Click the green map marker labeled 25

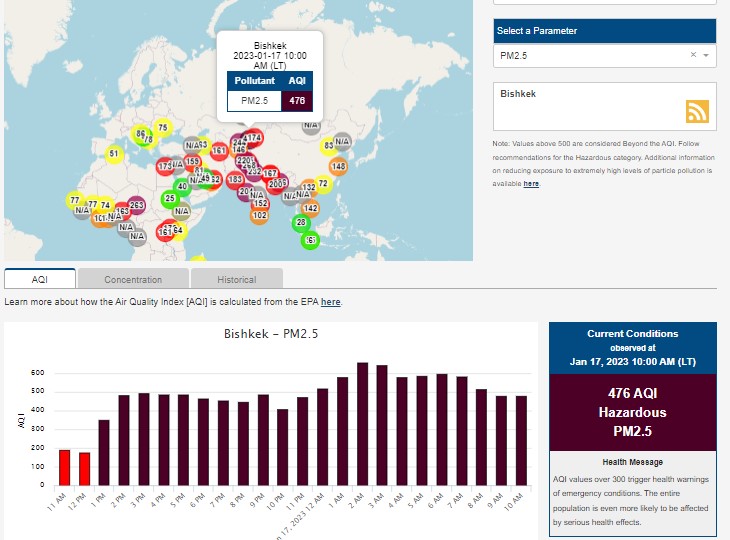pyautogui.click(x=170, y=199)
